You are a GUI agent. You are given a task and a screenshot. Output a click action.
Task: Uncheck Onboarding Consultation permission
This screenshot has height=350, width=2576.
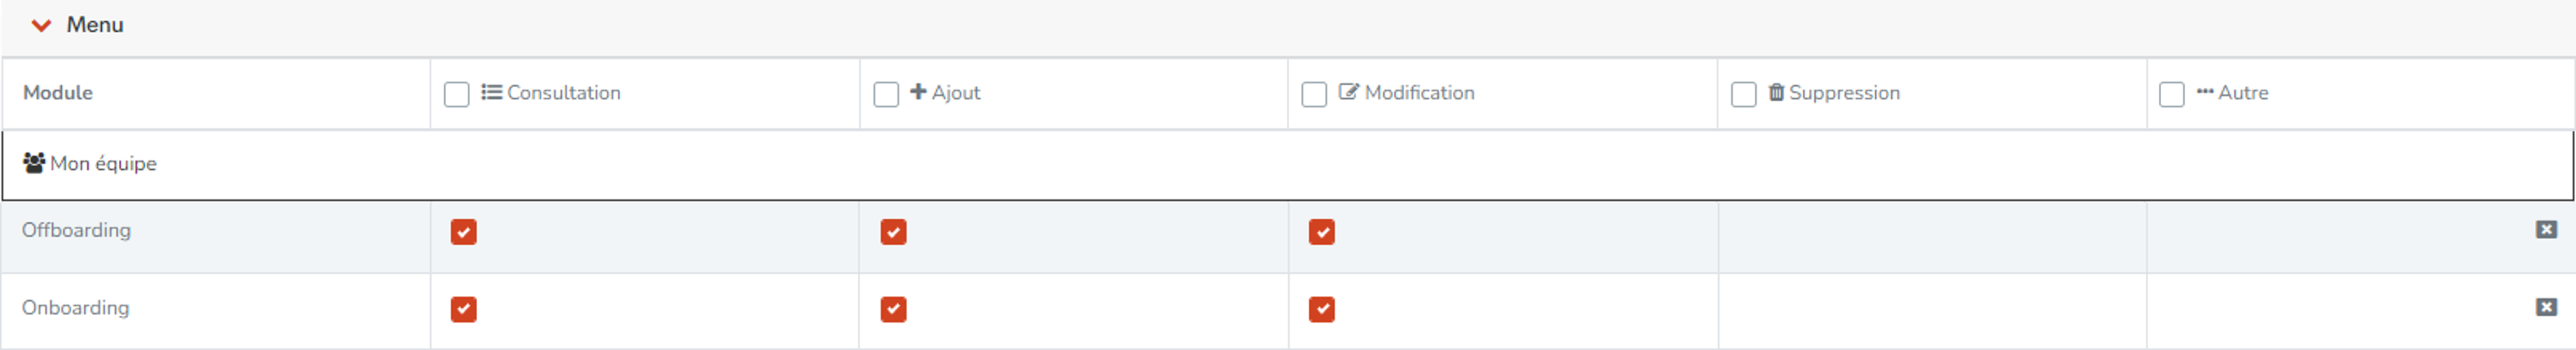[x=463, y=309]
